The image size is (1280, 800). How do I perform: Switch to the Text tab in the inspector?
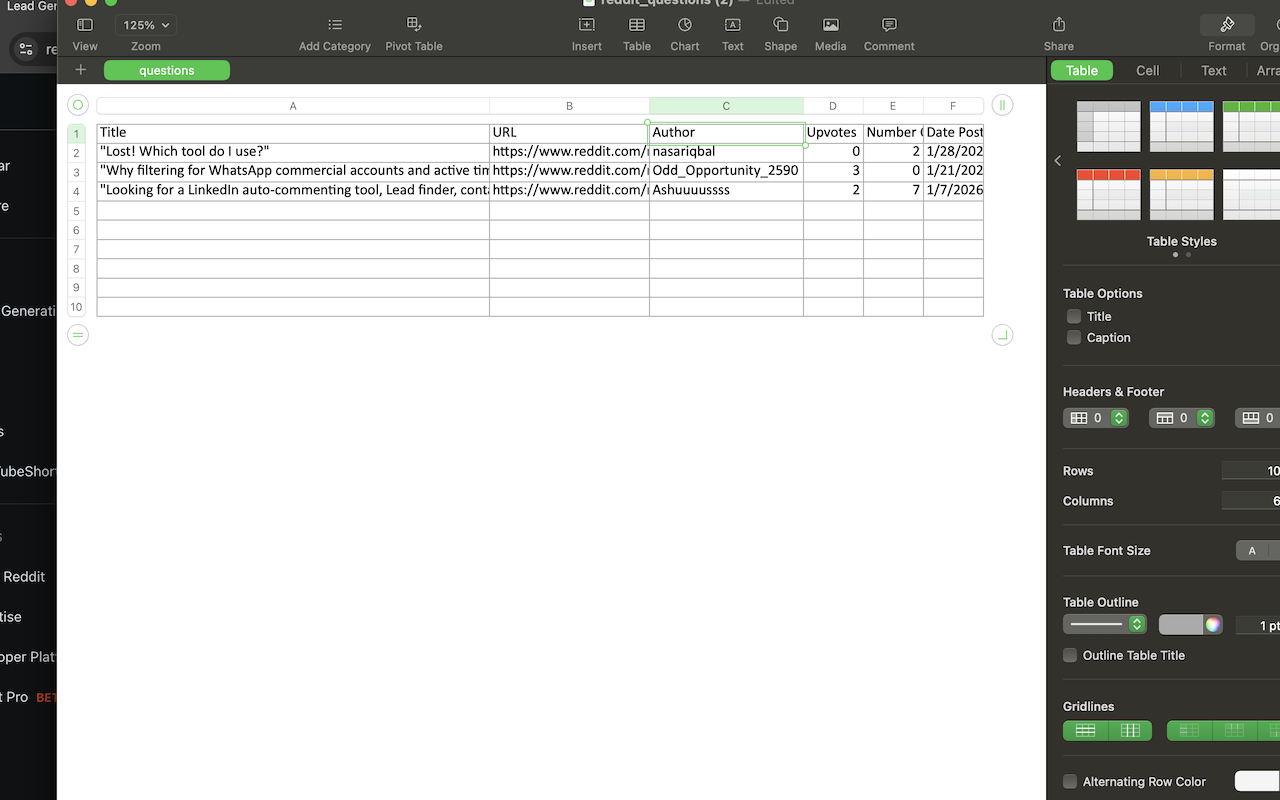point(1213,70)
